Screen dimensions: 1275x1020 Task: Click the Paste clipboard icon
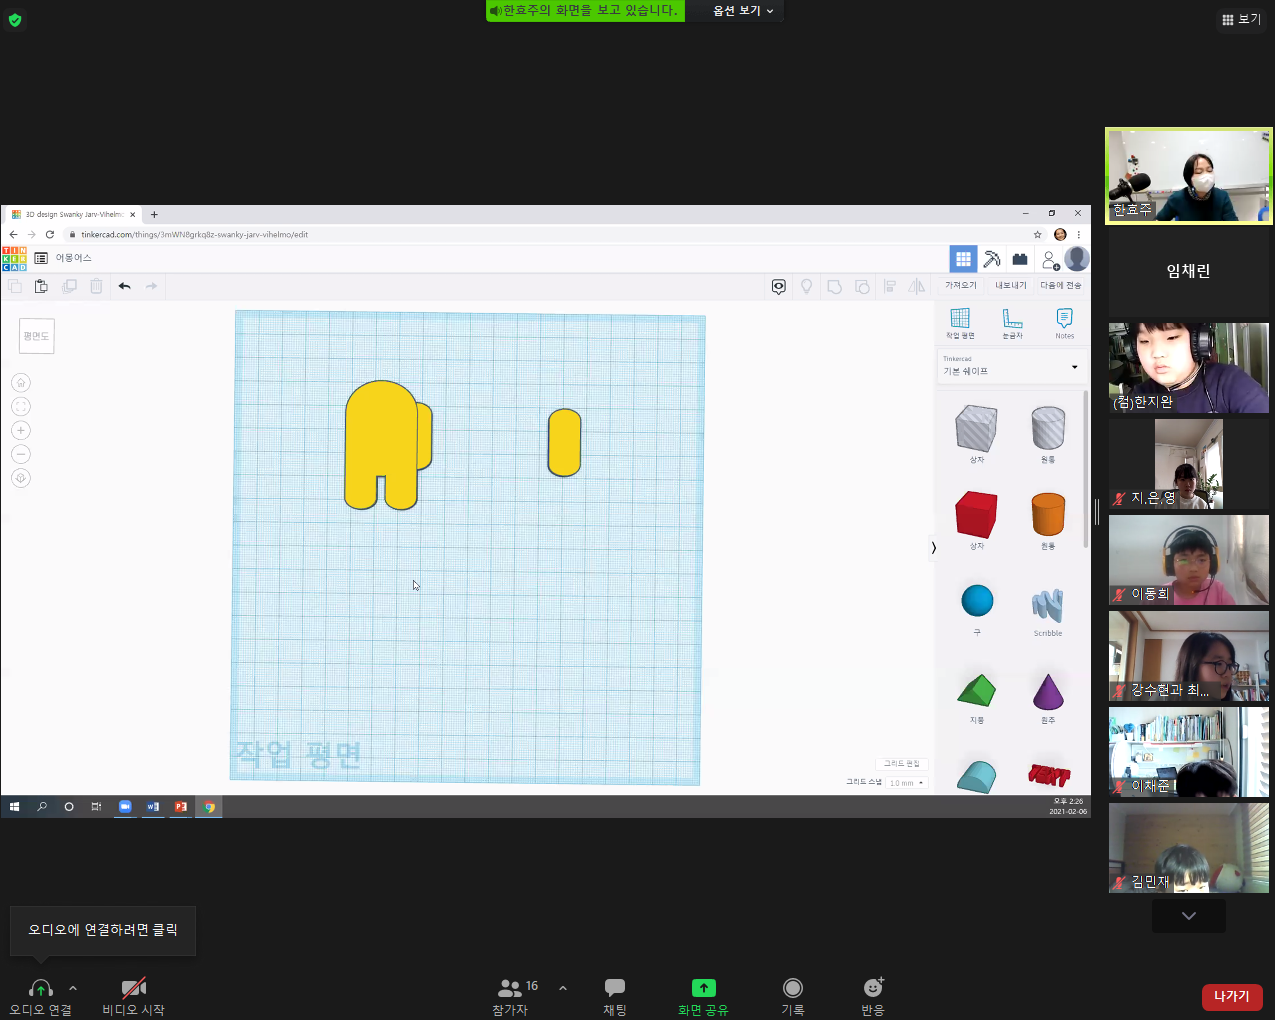tap(41, 286)
